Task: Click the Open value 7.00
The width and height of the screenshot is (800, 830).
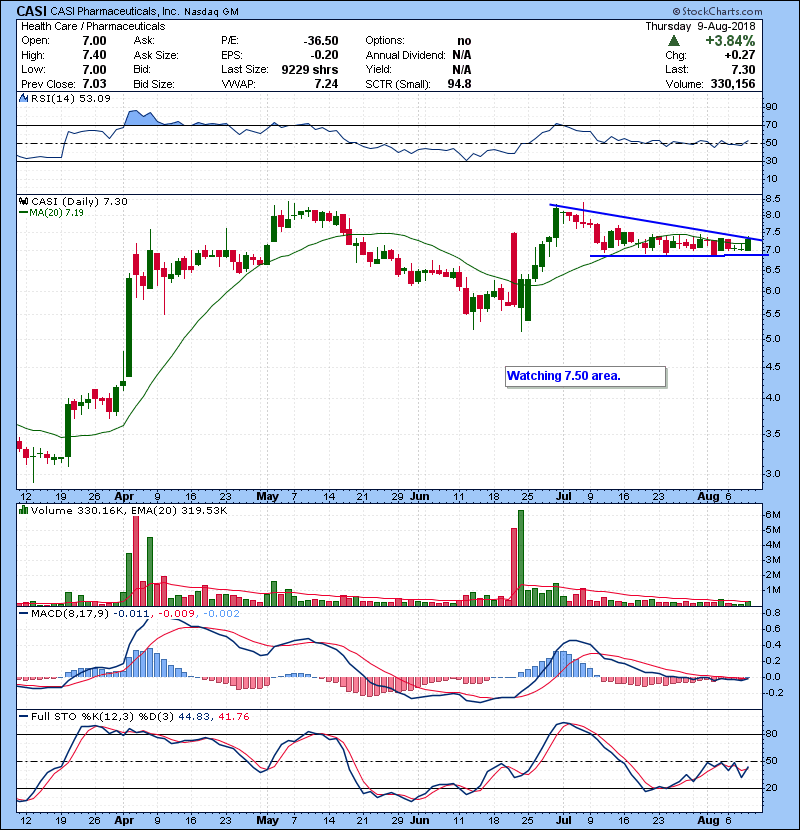Action: tap(94, 41)
